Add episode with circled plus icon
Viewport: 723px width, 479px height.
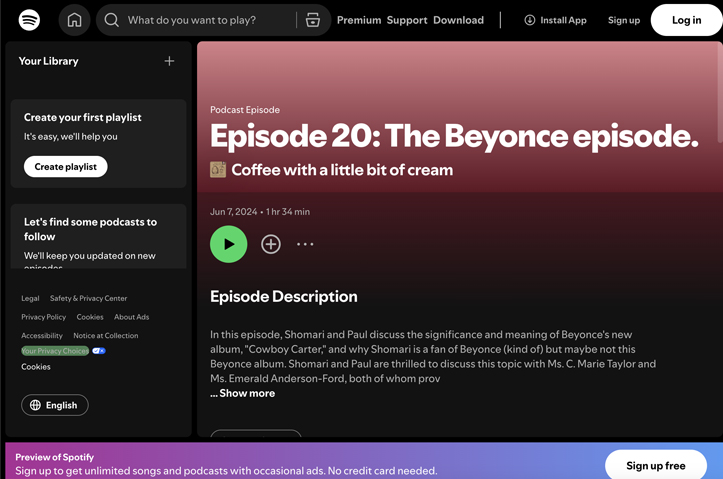271,244
